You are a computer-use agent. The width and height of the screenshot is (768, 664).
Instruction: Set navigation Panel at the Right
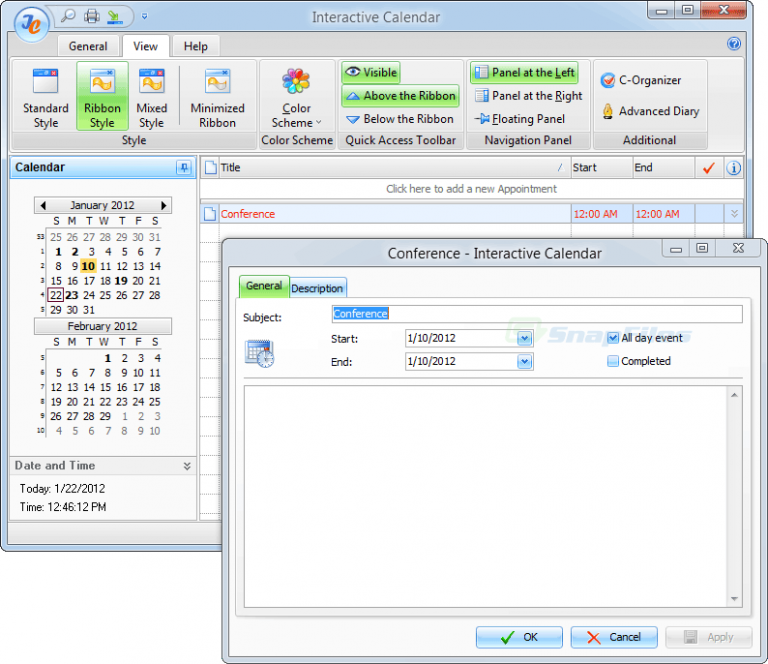tap(529, 95)
